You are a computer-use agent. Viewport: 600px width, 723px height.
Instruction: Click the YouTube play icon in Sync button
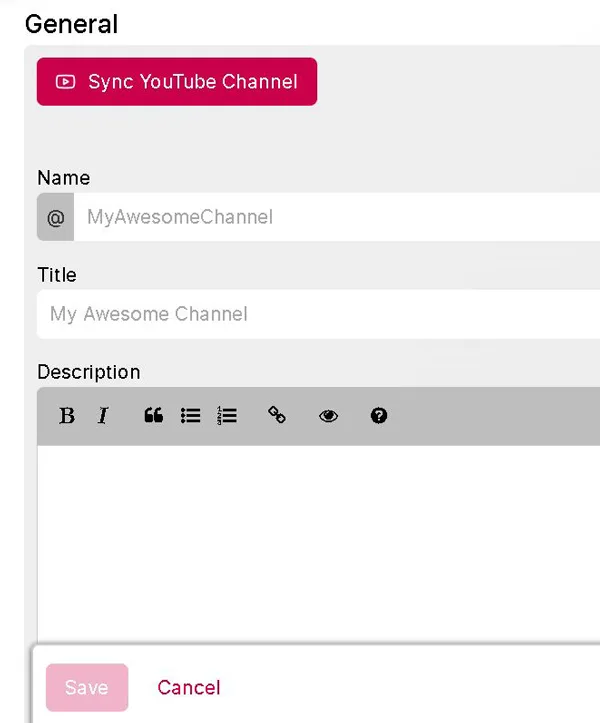pos(66,82)
